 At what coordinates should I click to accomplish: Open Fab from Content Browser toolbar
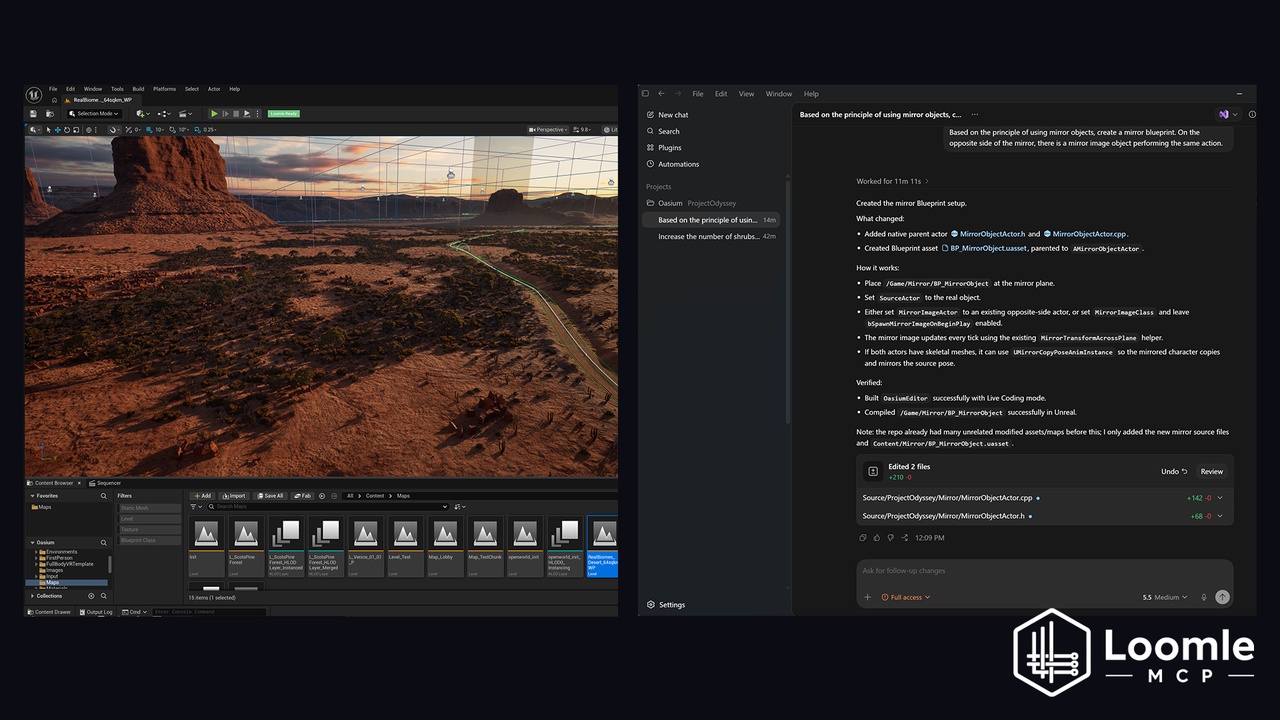302,496
